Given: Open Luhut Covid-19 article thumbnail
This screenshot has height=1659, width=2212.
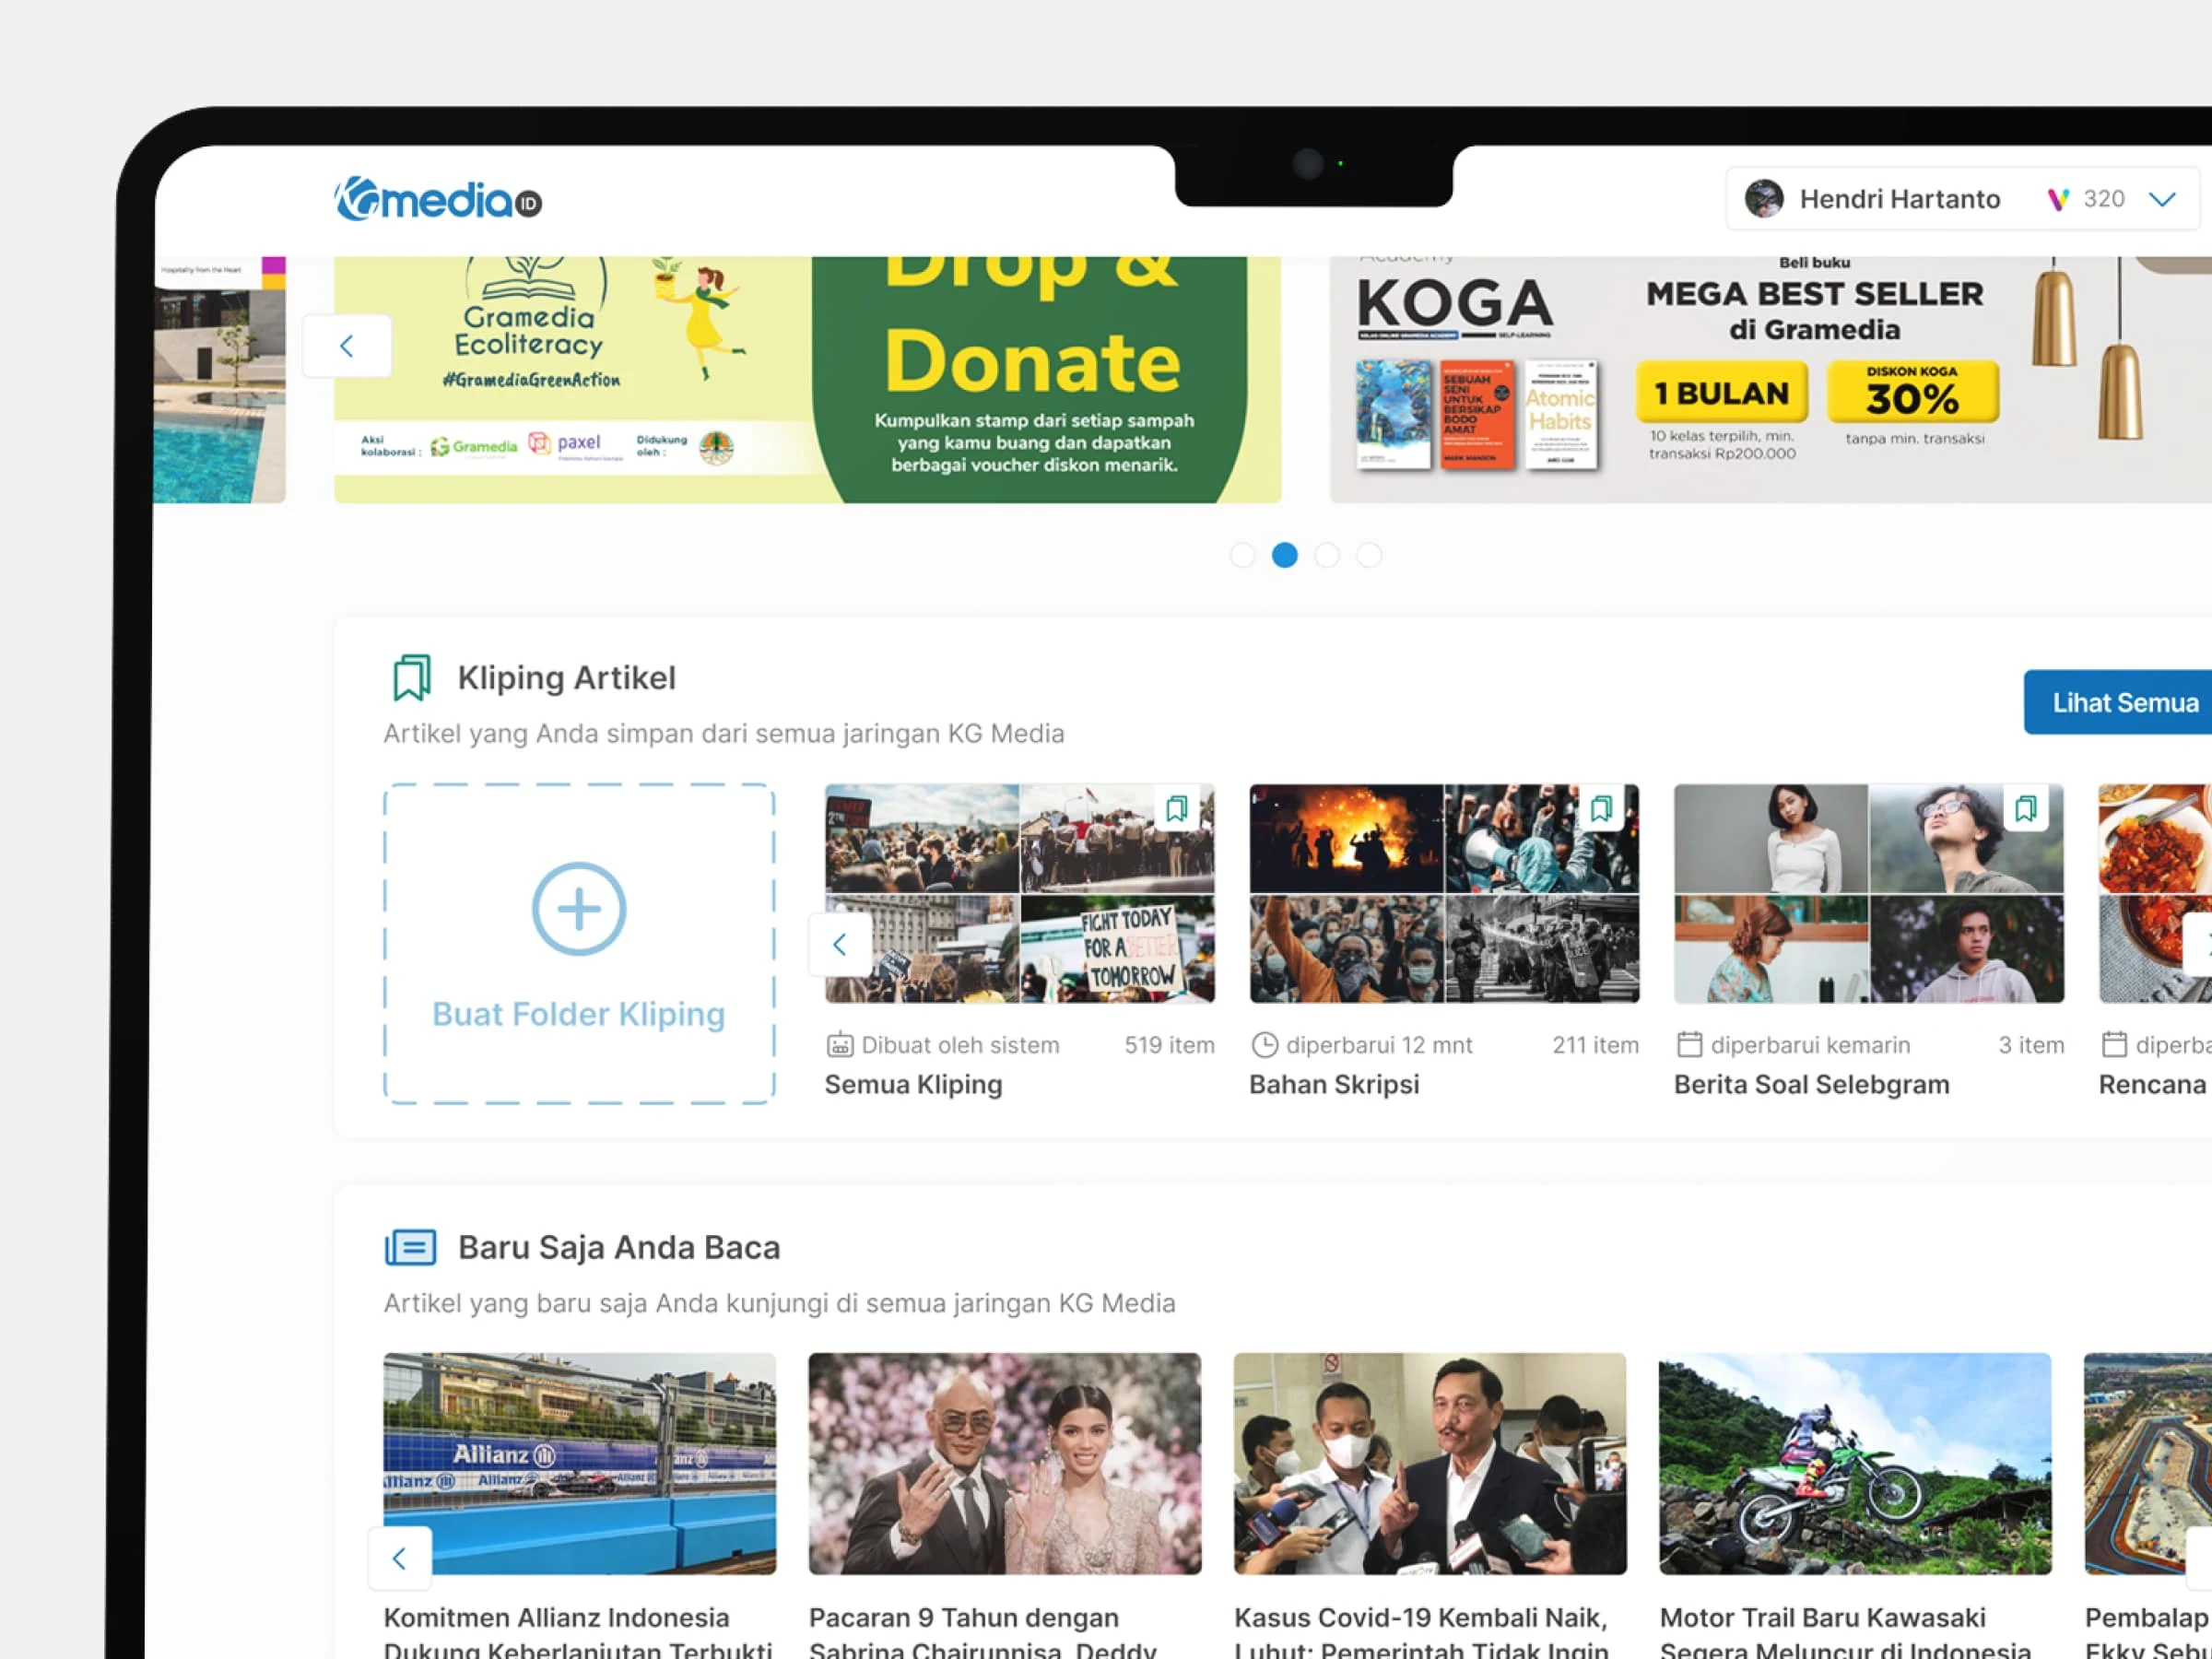Looking at the screenshot, I should [x=1430, y=1464].
